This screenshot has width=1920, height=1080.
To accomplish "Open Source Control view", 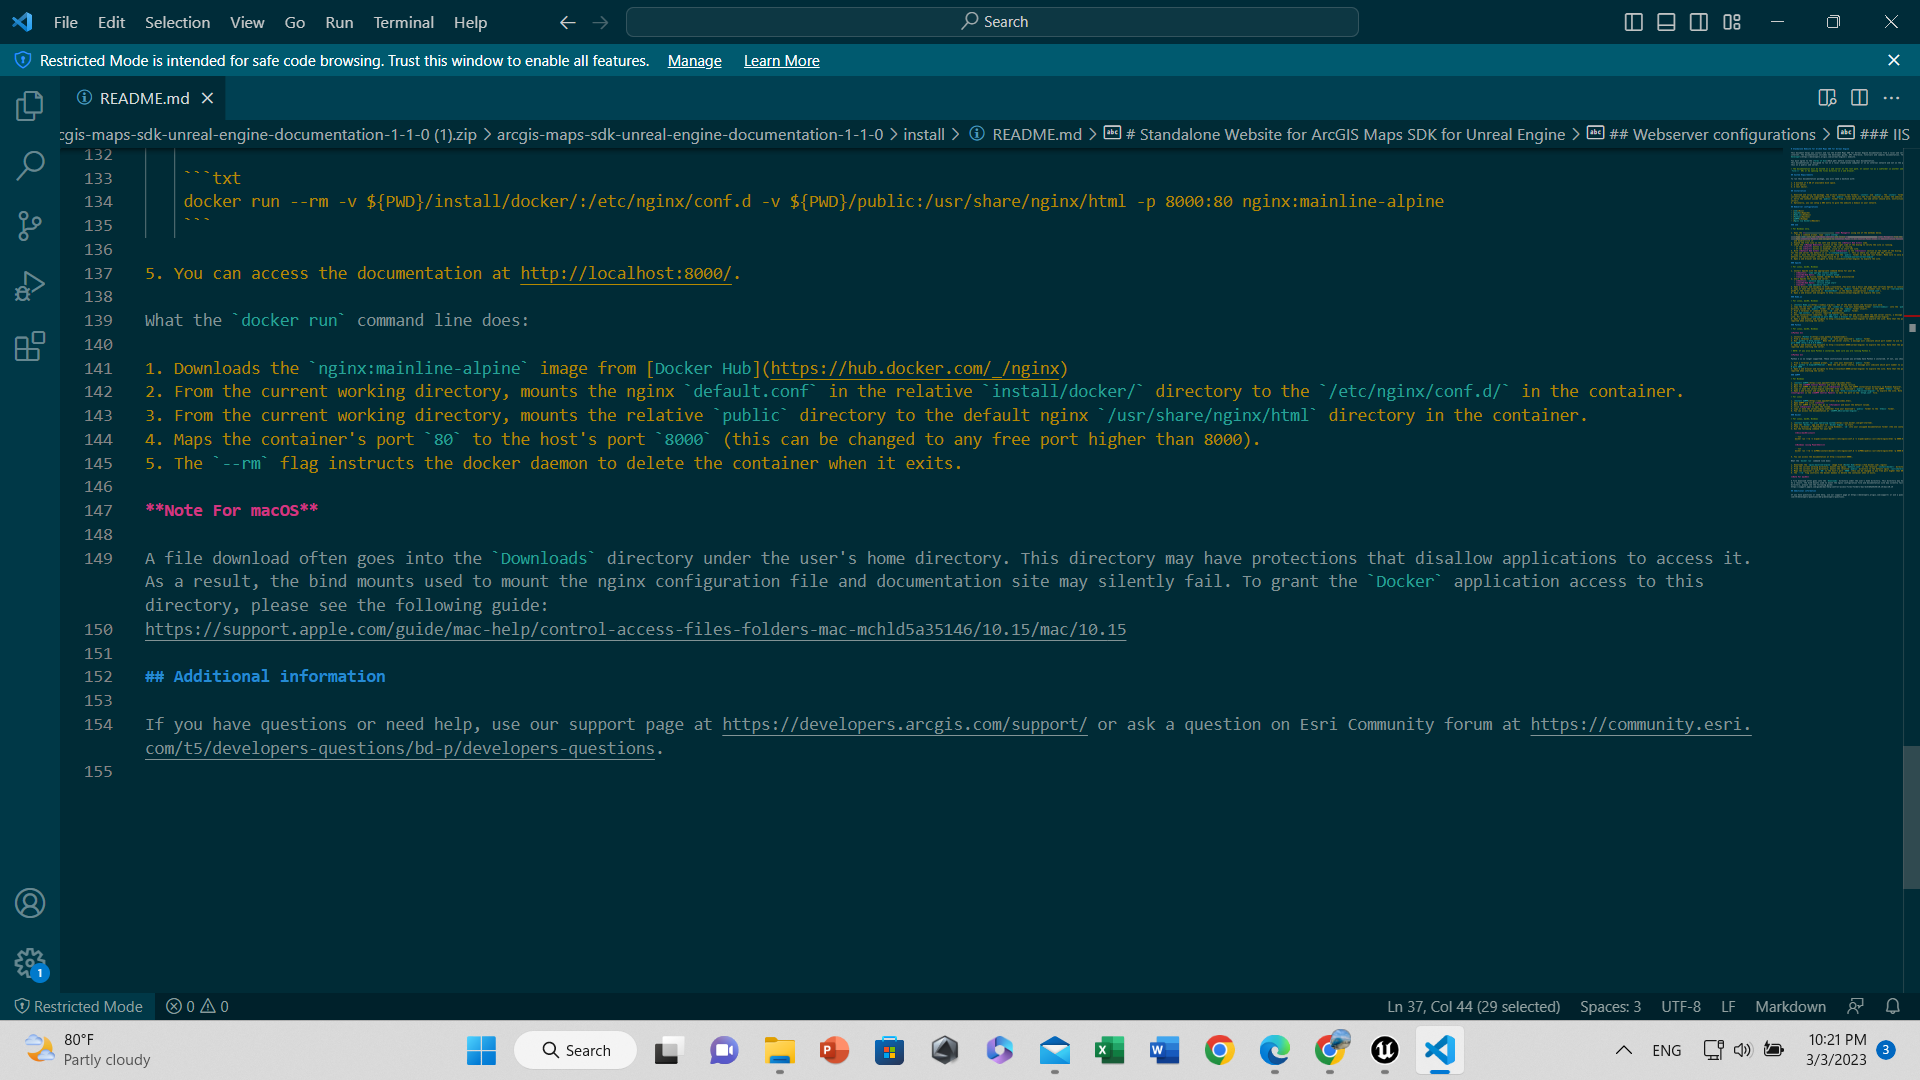I will [30, 226].
